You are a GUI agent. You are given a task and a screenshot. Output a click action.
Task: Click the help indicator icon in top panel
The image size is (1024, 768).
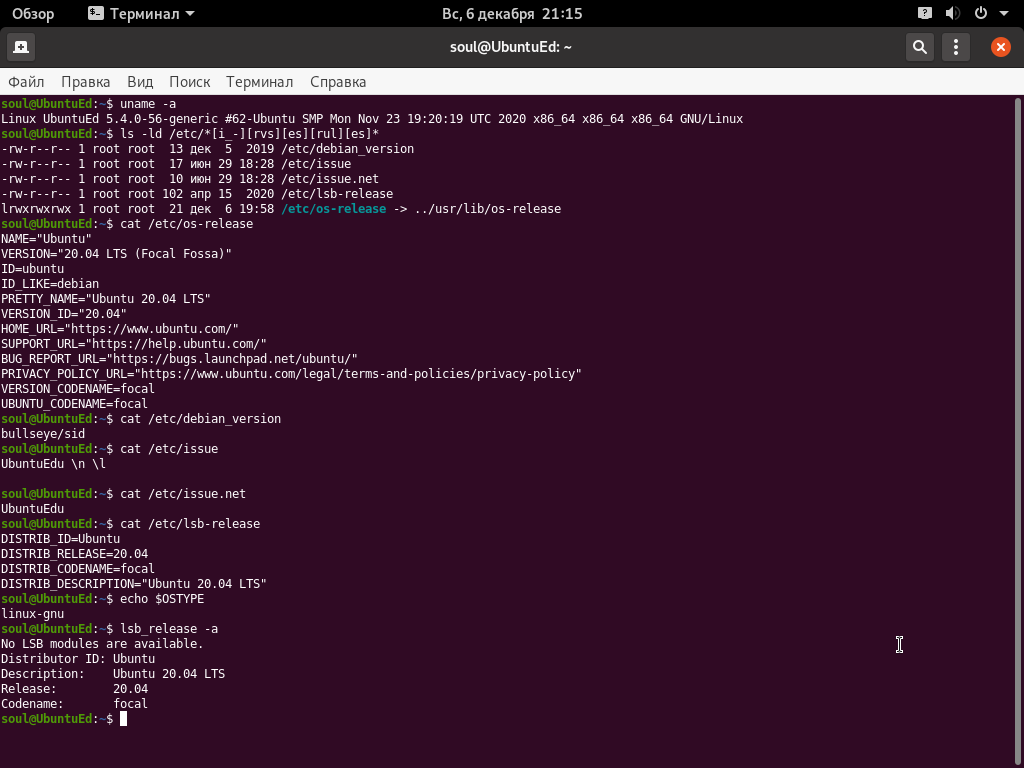pos(925,13)
